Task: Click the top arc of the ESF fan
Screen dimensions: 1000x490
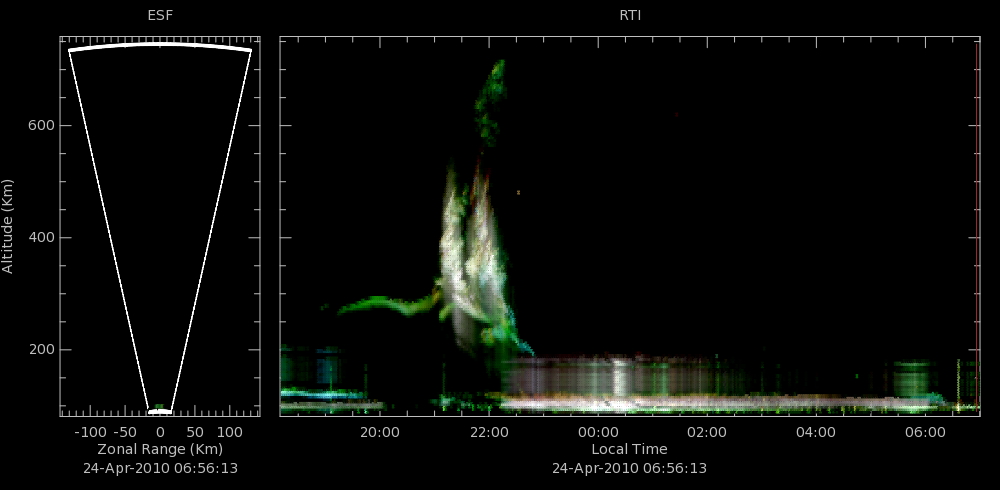Action: tap(160, 45)
